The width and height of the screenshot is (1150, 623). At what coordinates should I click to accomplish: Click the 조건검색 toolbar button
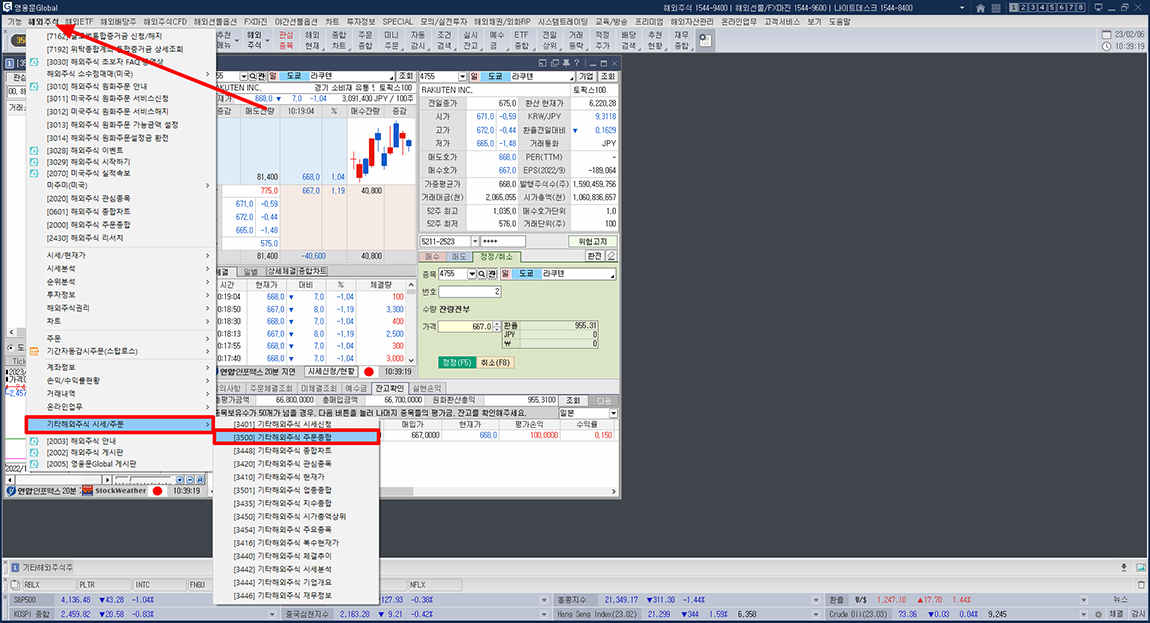[x=444, y=40]
